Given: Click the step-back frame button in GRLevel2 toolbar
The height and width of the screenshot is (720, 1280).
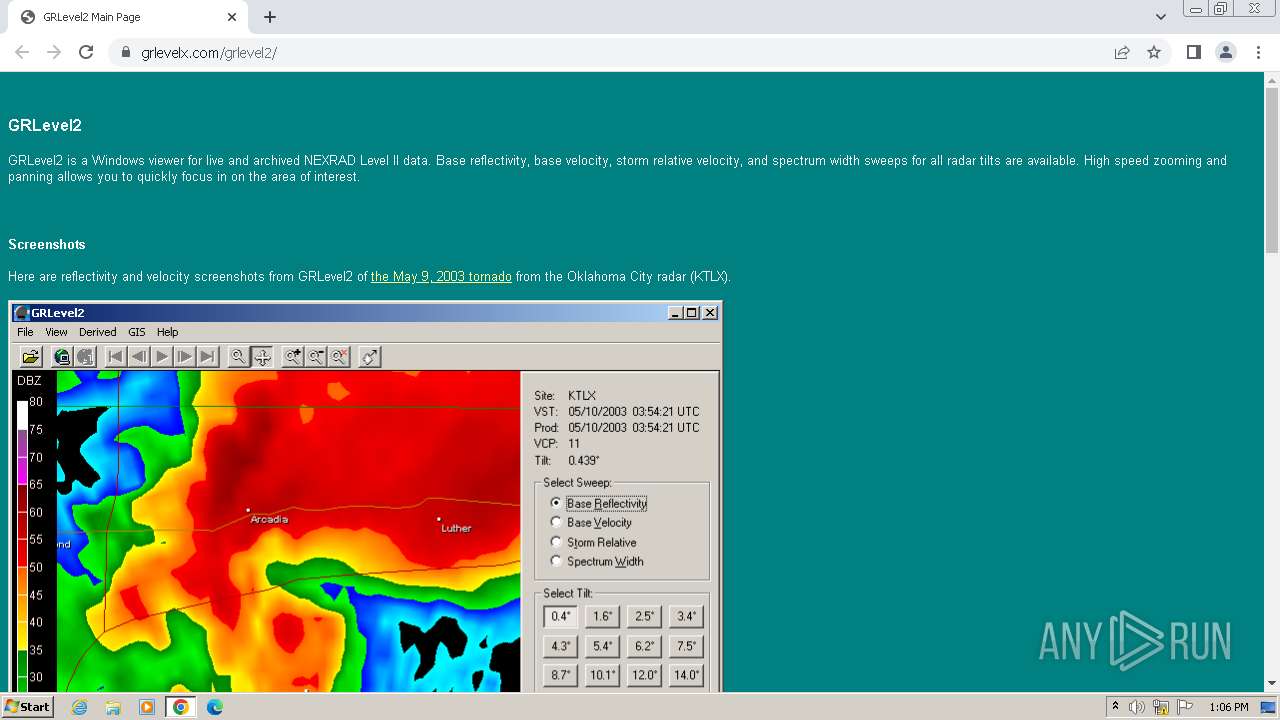Looking at the screenshot, I should tap(139, 357).
